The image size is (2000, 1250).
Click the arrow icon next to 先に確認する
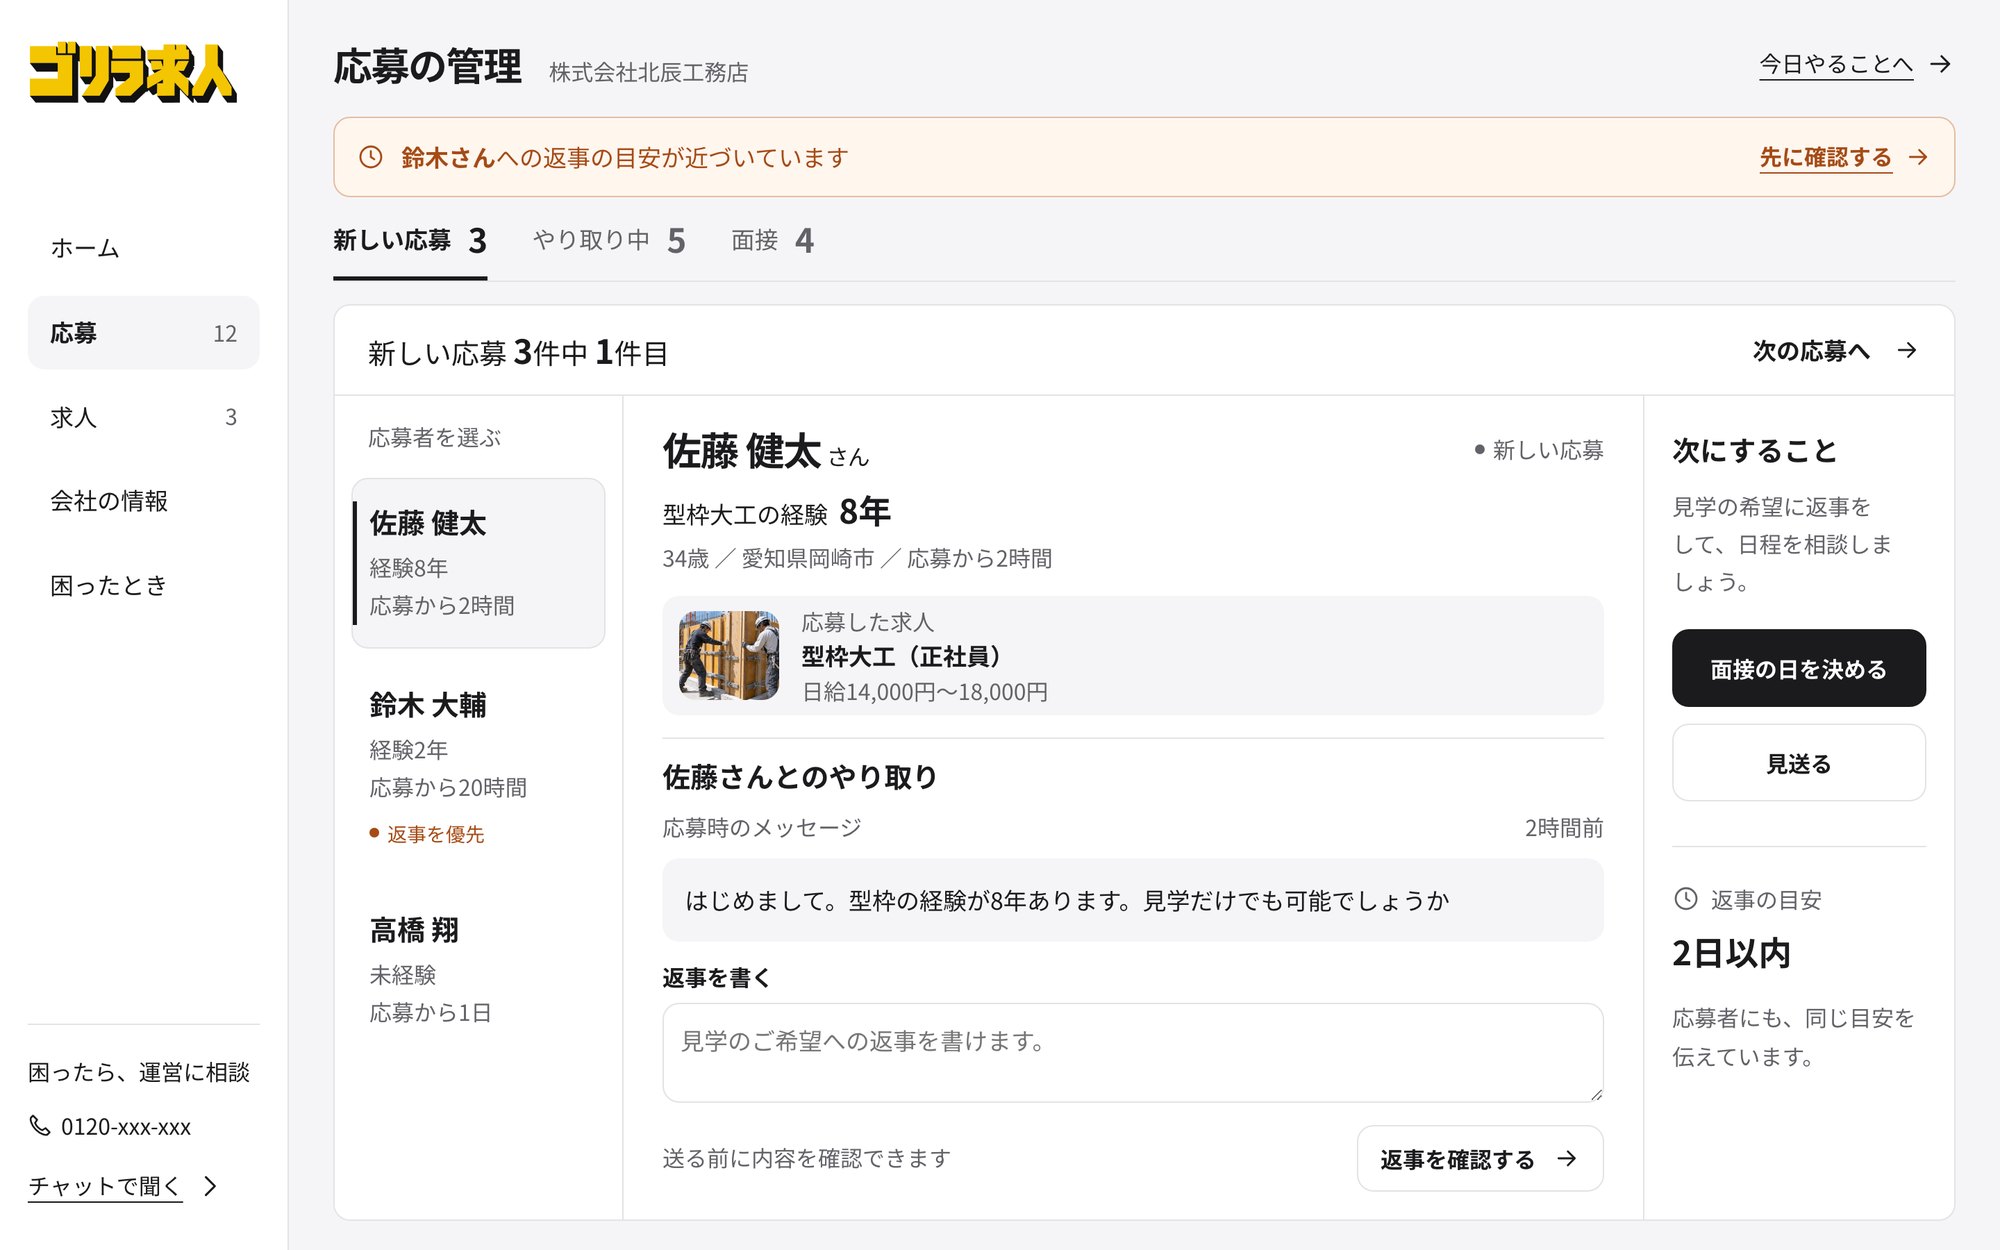(1918, 157)
